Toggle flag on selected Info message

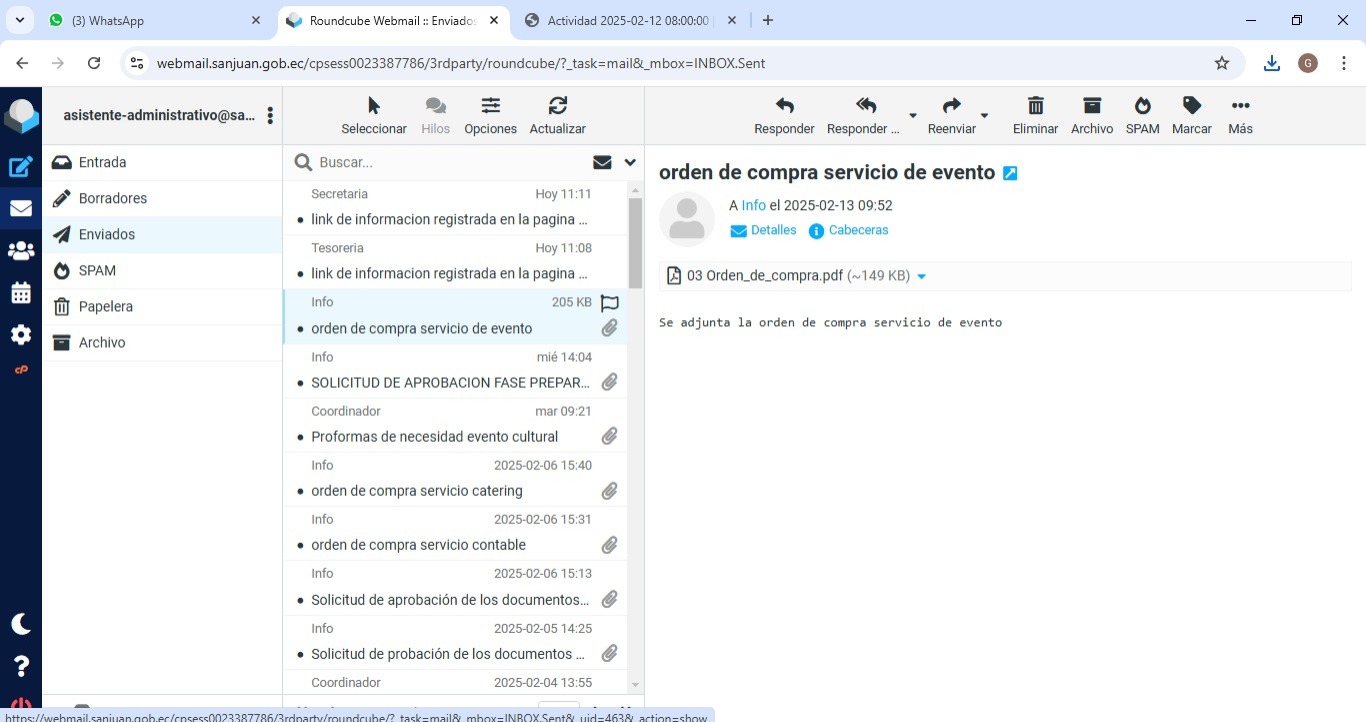pyautogui.click(x=609, y=303)
